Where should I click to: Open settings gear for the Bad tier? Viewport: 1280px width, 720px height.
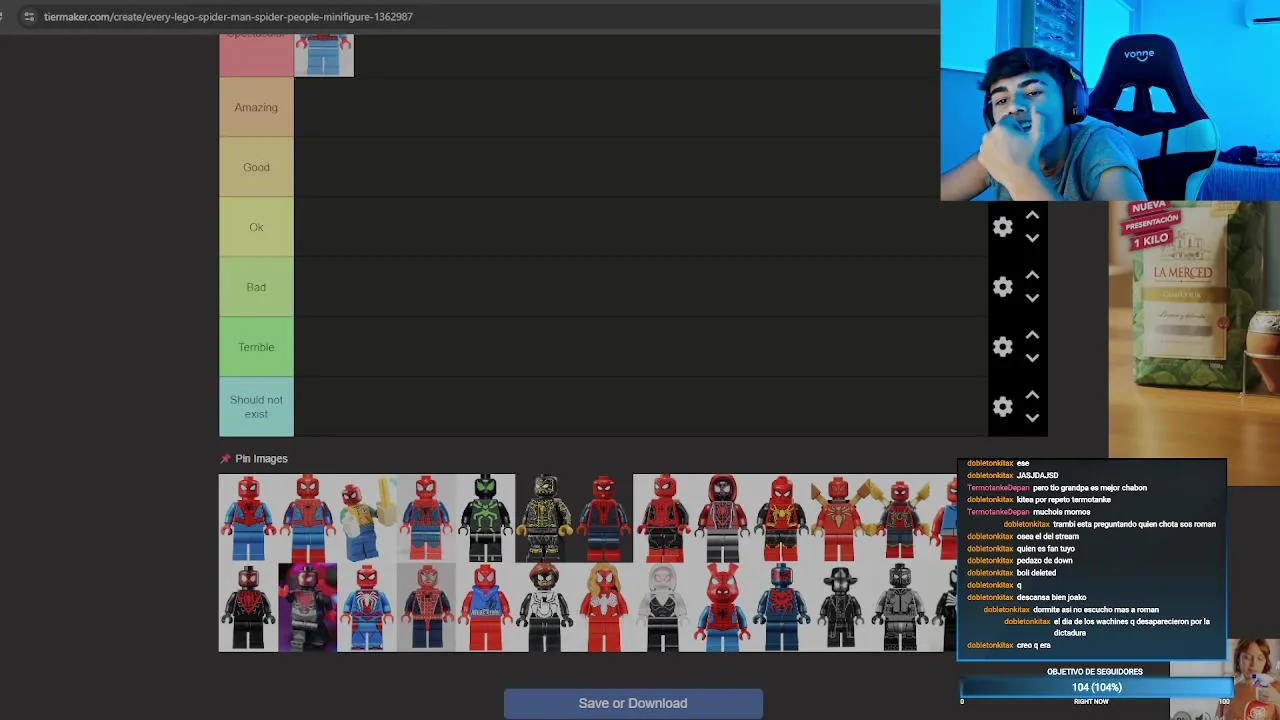[1003, 287]
